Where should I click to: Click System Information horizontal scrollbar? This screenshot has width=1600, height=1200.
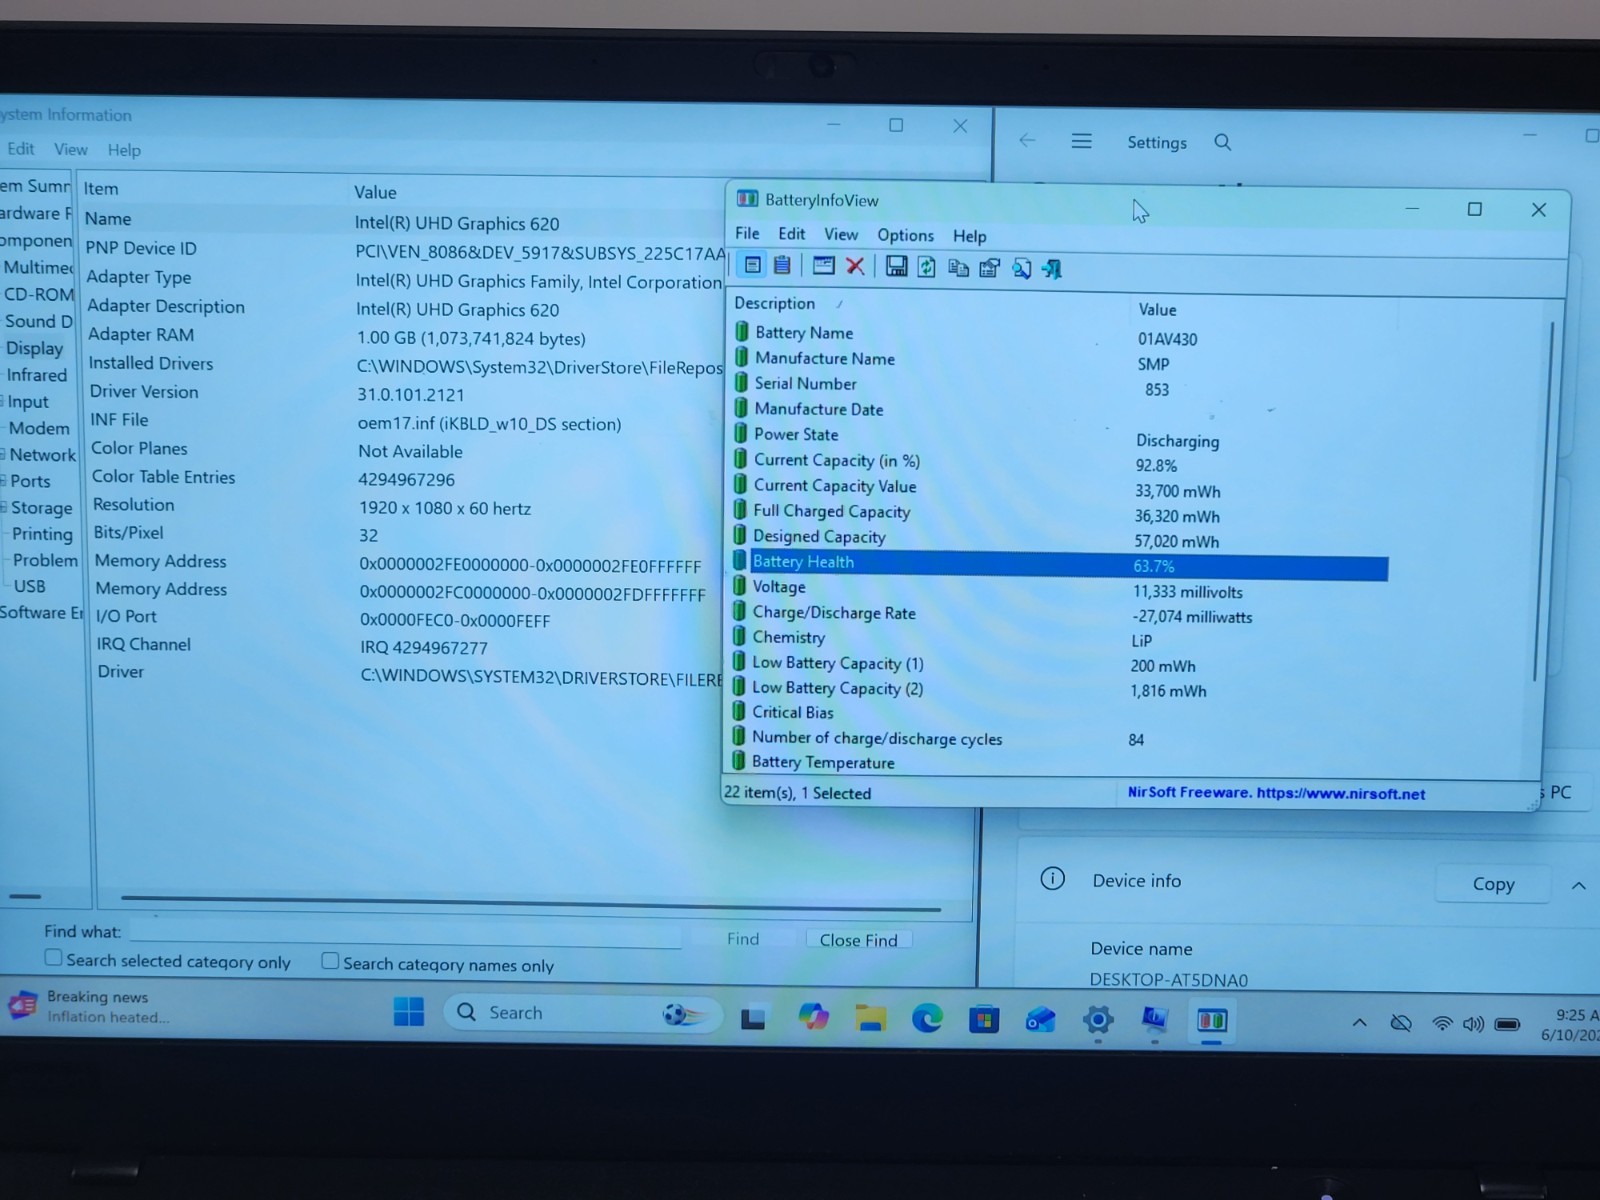point(530,904)
